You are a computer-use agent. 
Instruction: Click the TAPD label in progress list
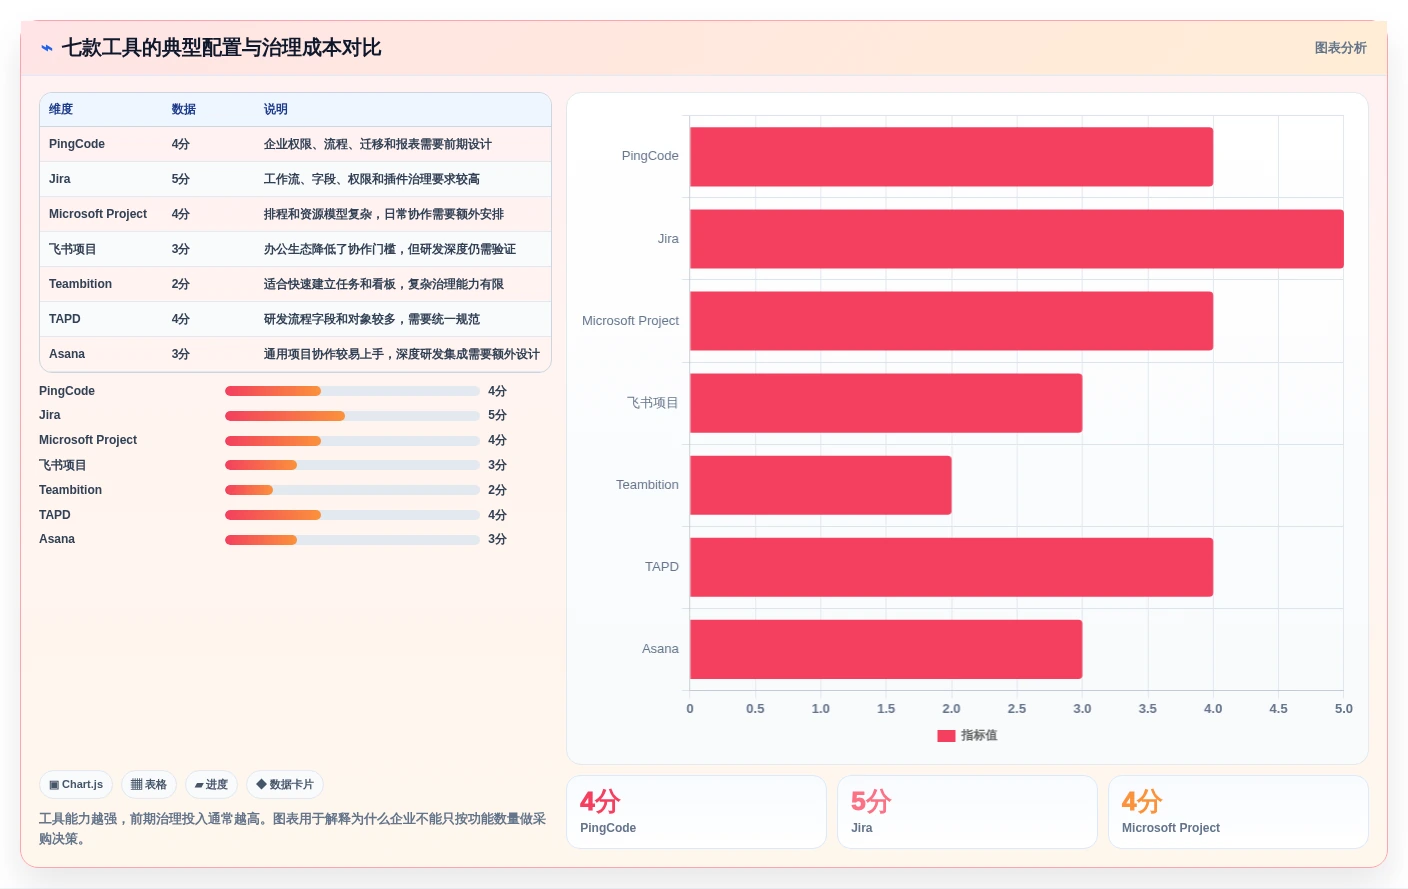55,515
